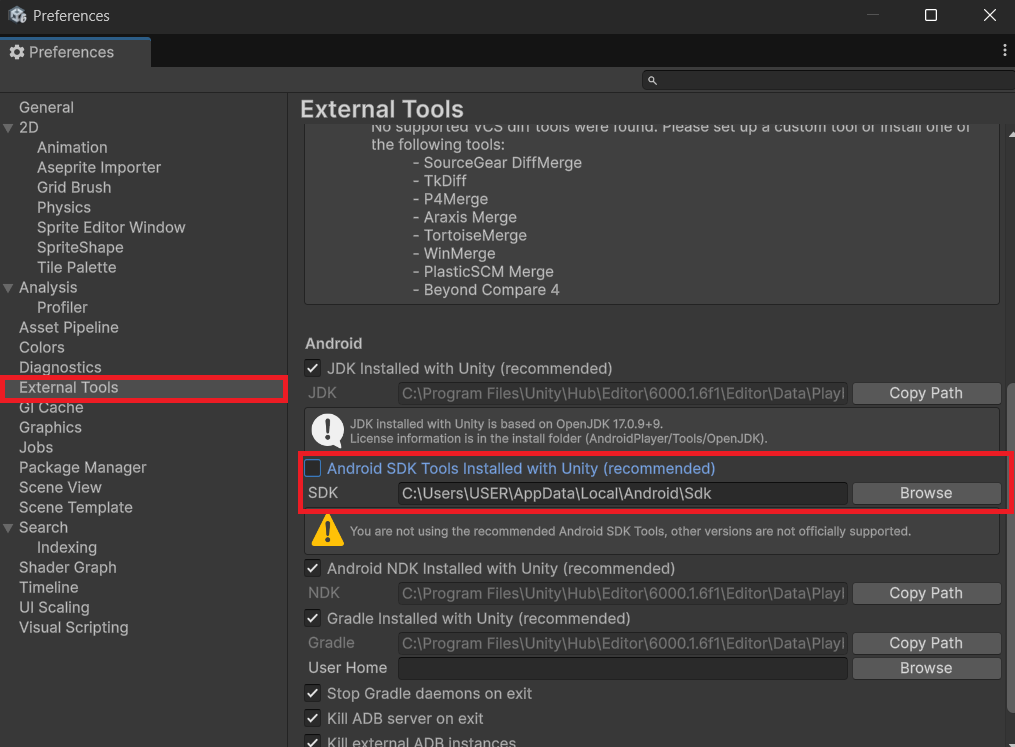Open UI Scaling preferences

(x=54, y=608)
